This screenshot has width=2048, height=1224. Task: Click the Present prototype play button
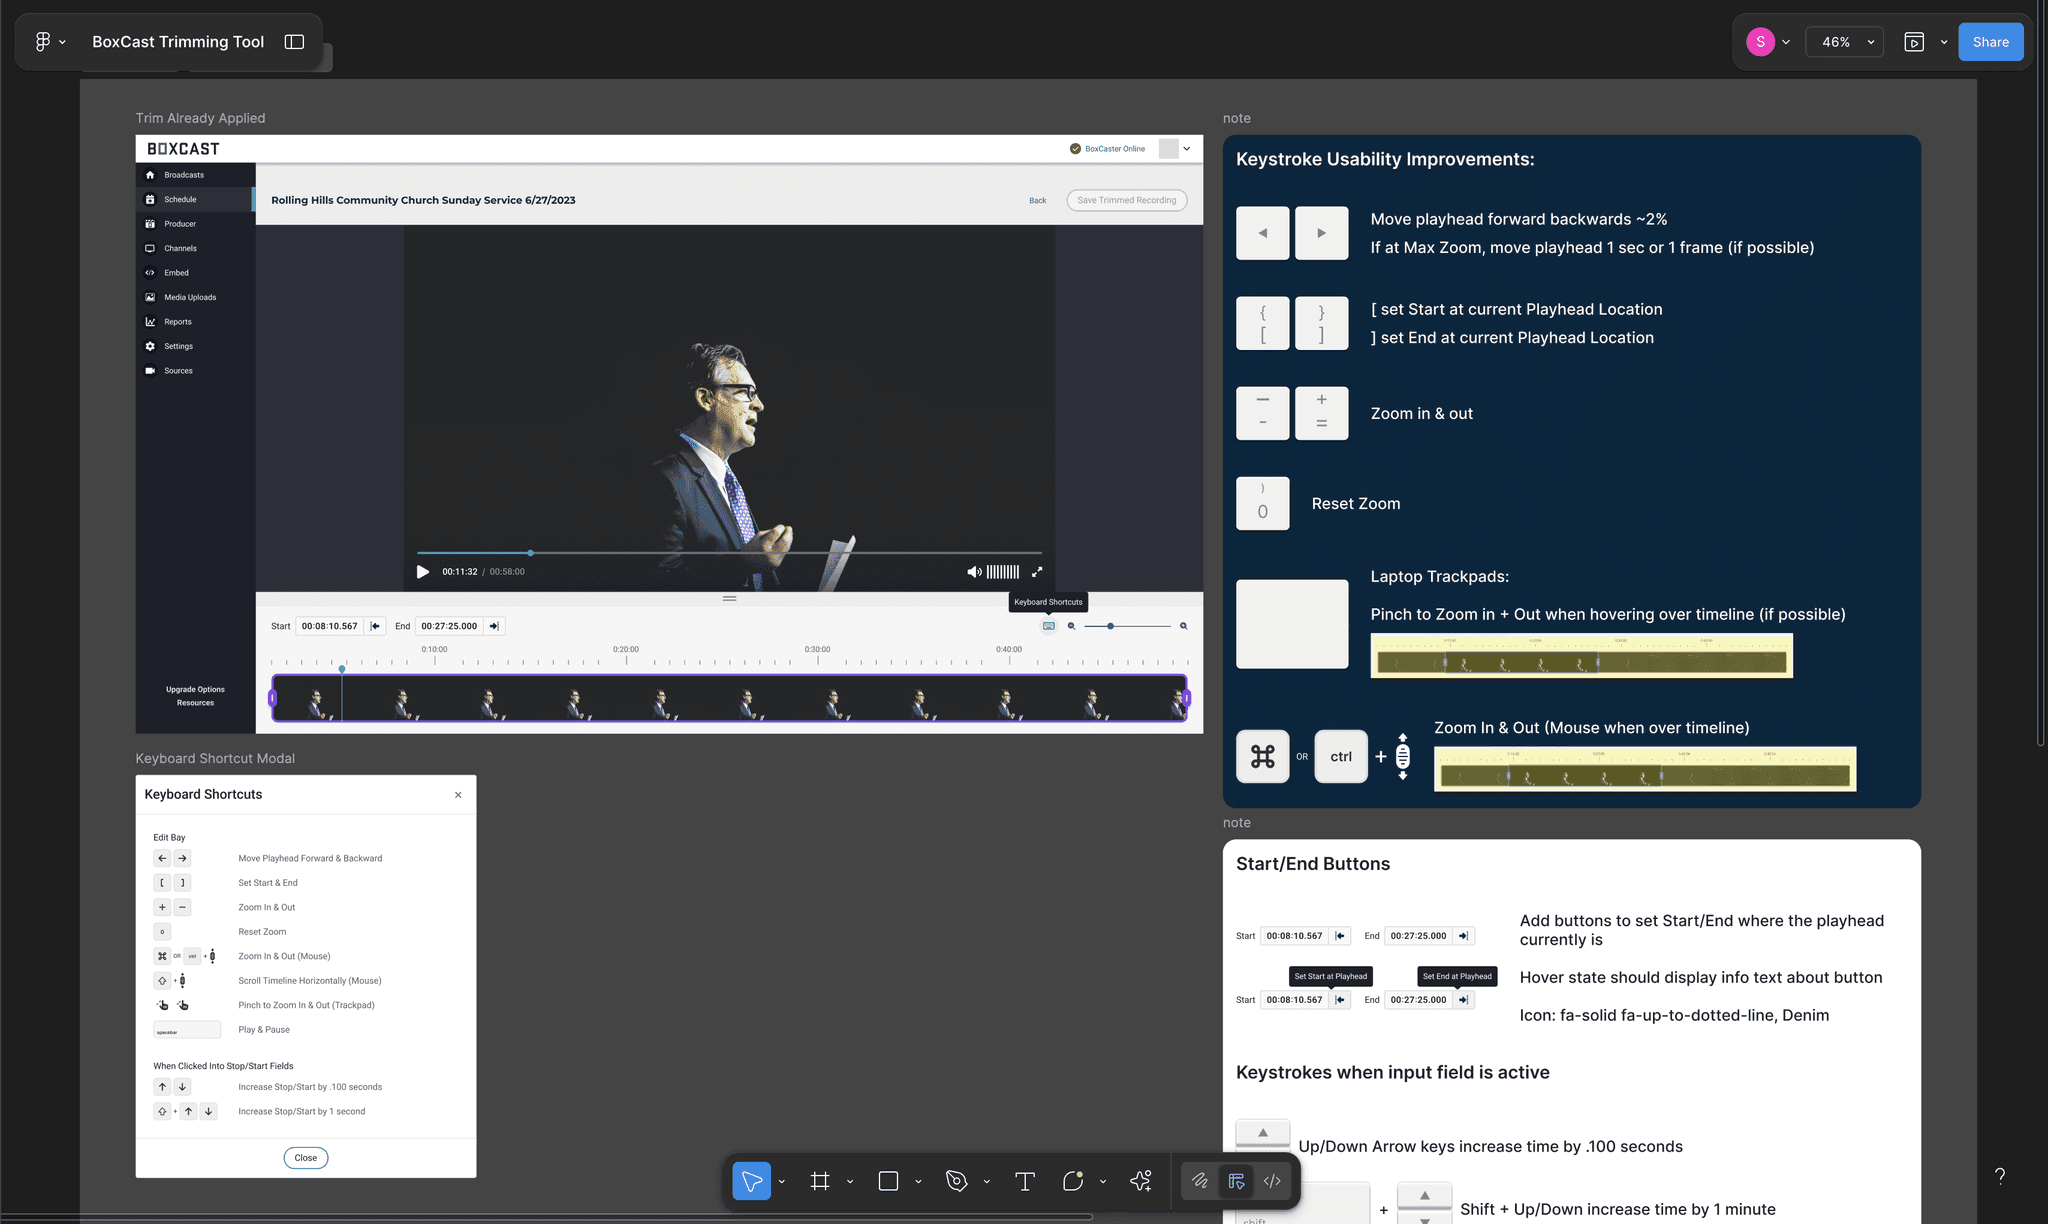[x=1913, y=42]
